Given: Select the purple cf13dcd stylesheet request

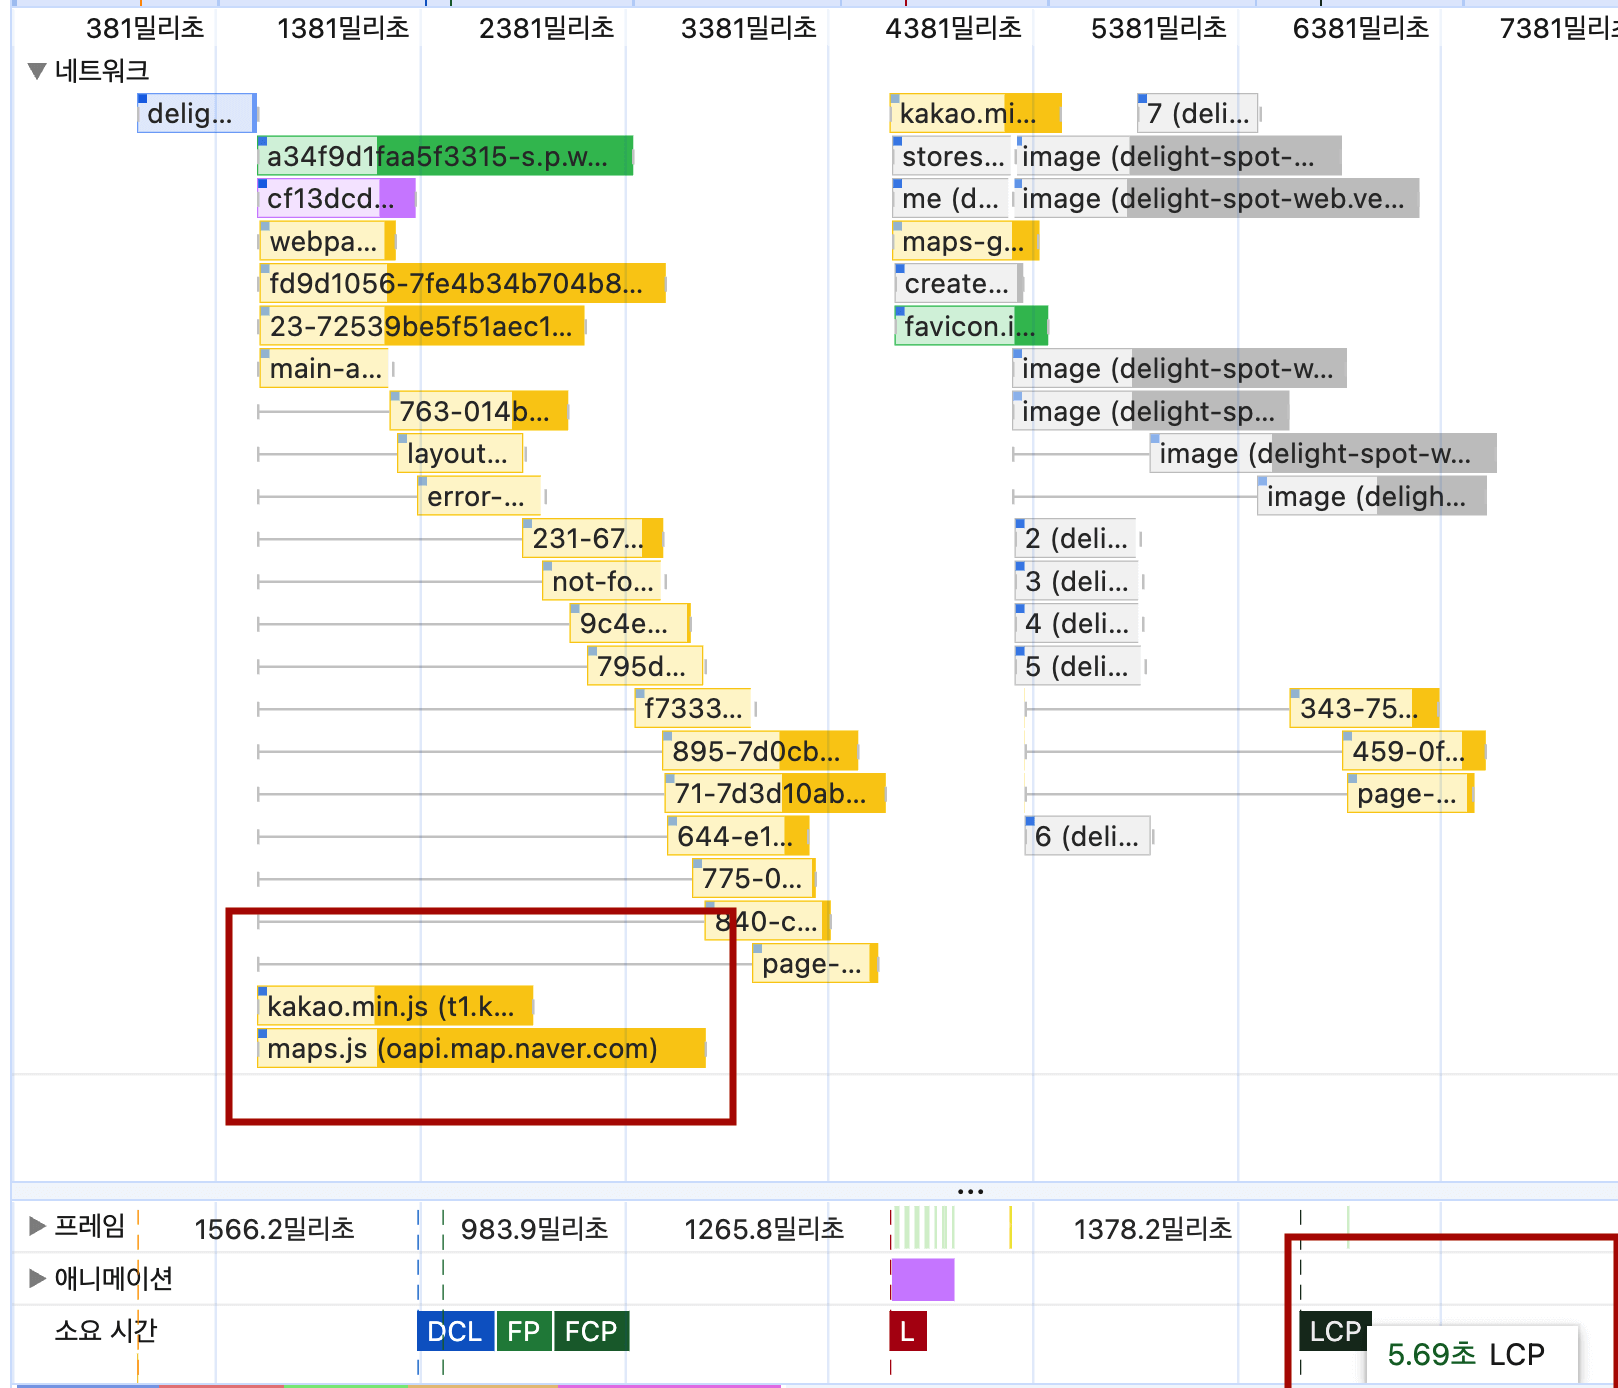Looking at the screenshot, I should (336, 198).
